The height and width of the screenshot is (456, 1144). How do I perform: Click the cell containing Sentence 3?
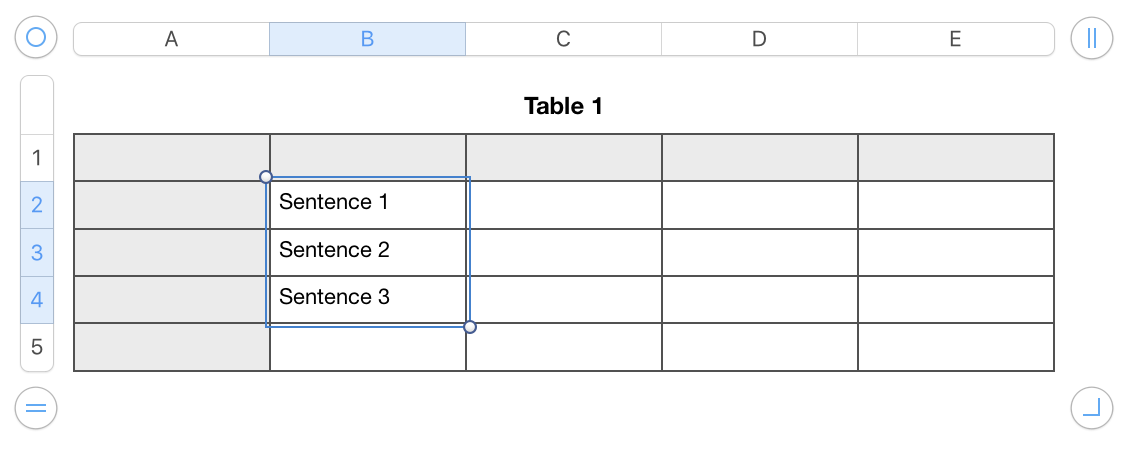[367, 298]
